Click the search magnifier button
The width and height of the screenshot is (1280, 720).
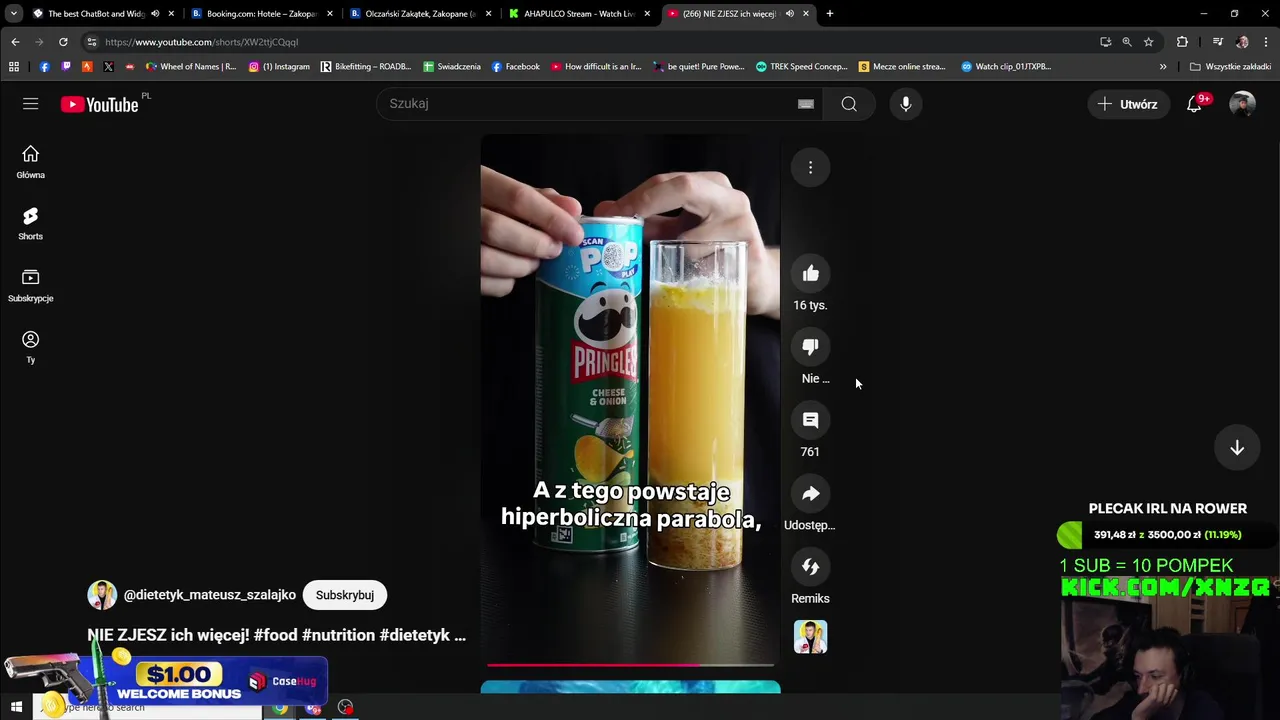coord(849,104)
